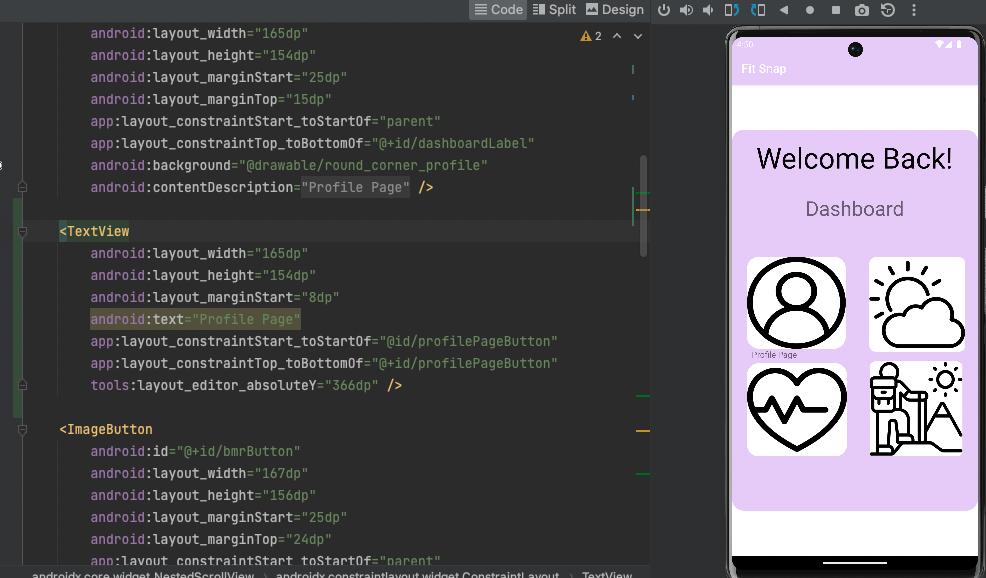Click the highlighted android:text="Profile Page" attribute
Viewport: 986px width, 578px height.
click(x=196, y=320)
